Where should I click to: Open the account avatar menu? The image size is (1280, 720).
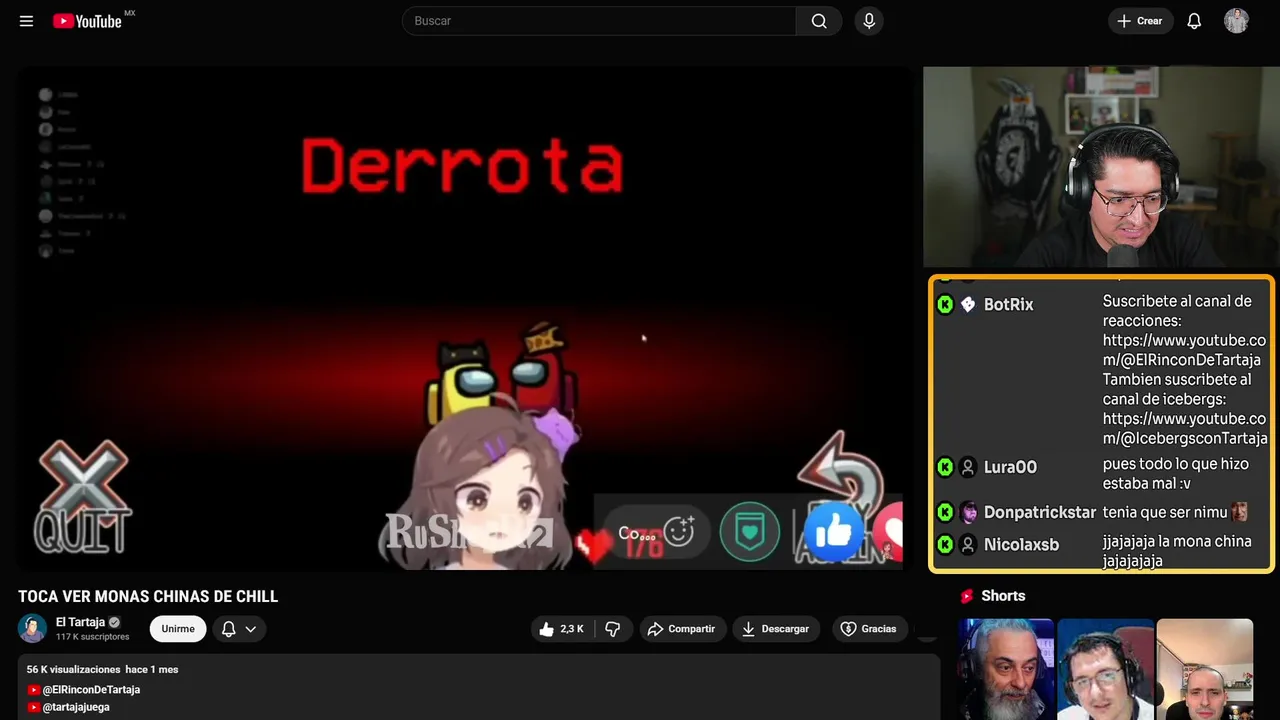(x=1236, y=21)
